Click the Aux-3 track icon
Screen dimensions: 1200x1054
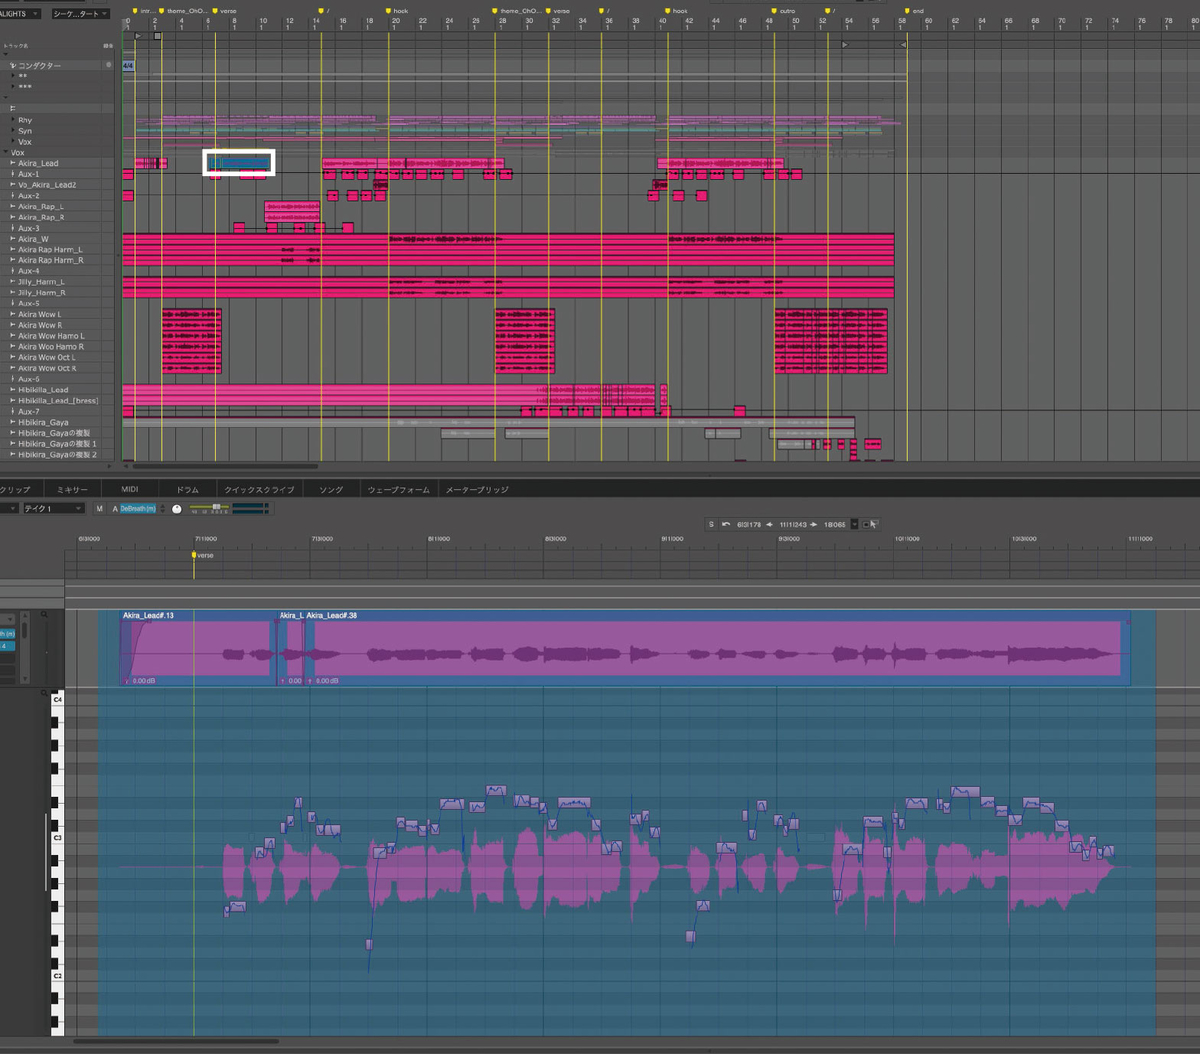pos(12,228)
